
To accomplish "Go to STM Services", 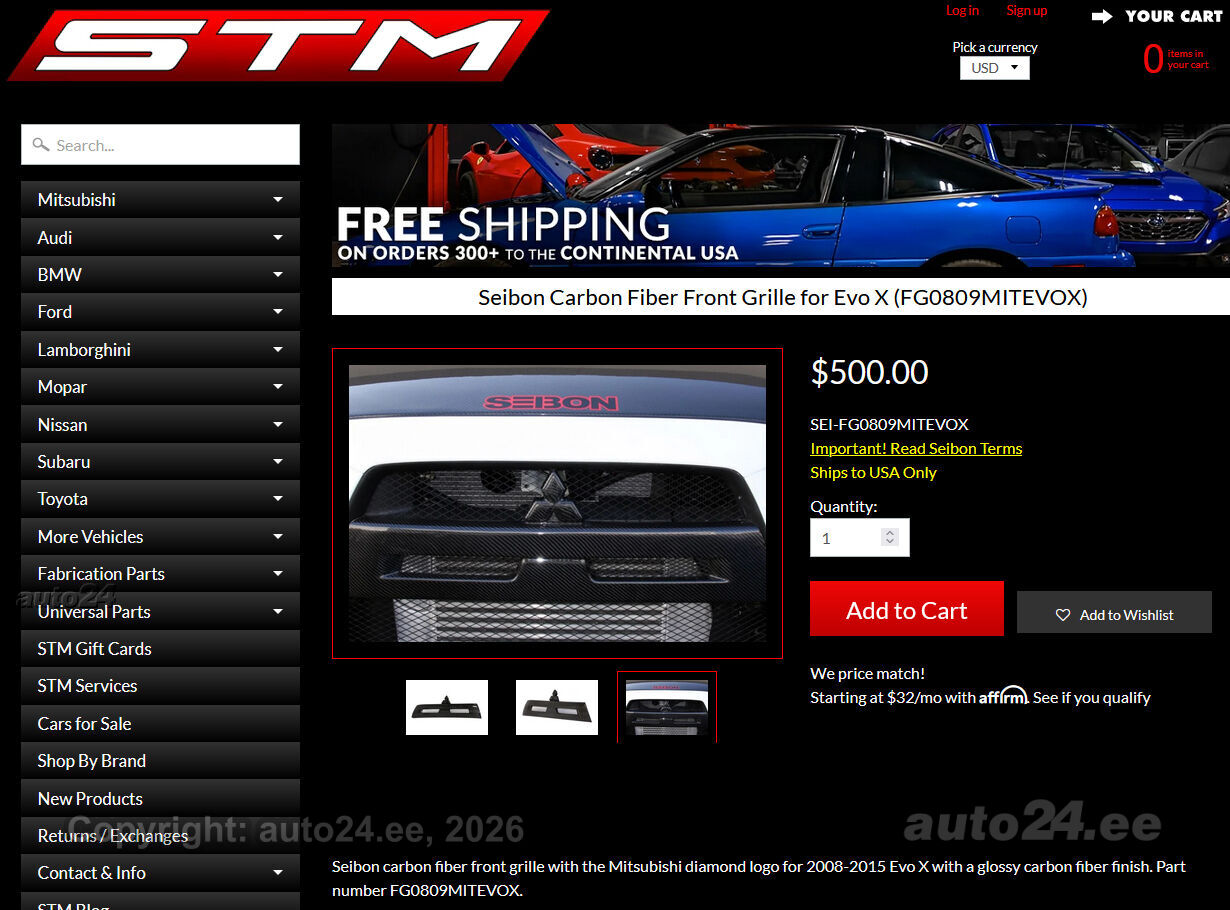I will (x=160, y=686).
